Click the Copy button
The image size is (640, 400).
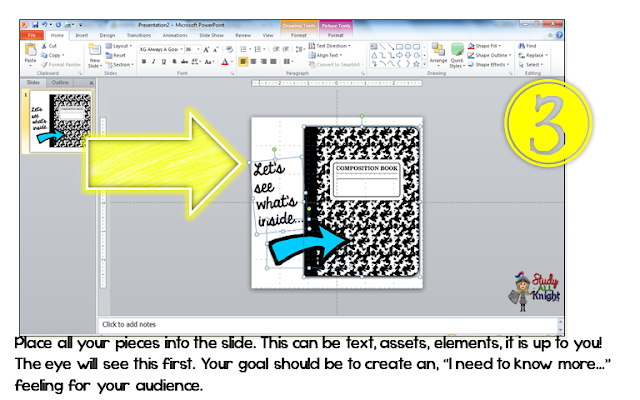53,56
